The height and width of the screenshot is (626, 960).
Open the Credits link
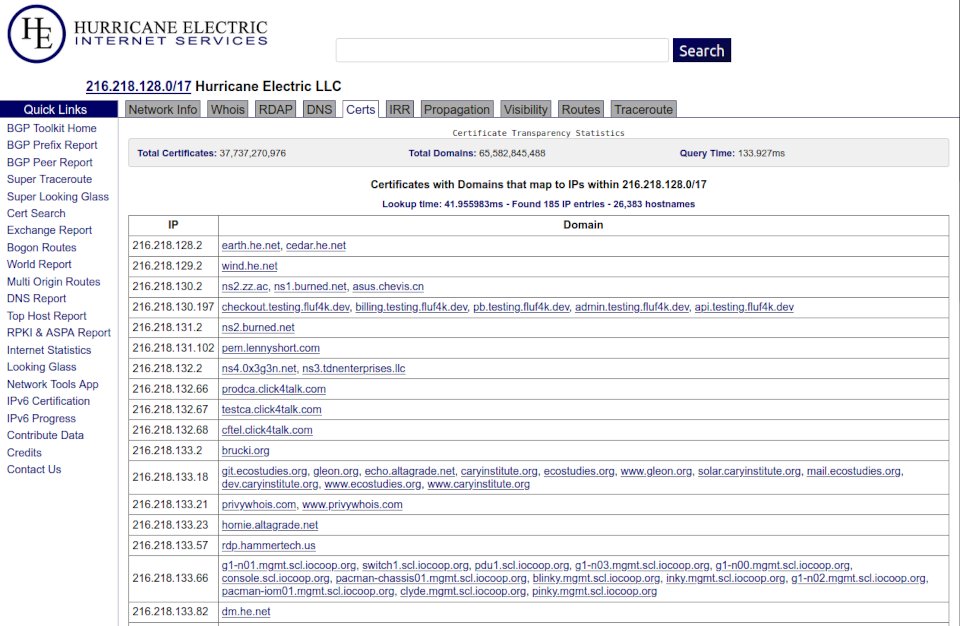[24, 453]
